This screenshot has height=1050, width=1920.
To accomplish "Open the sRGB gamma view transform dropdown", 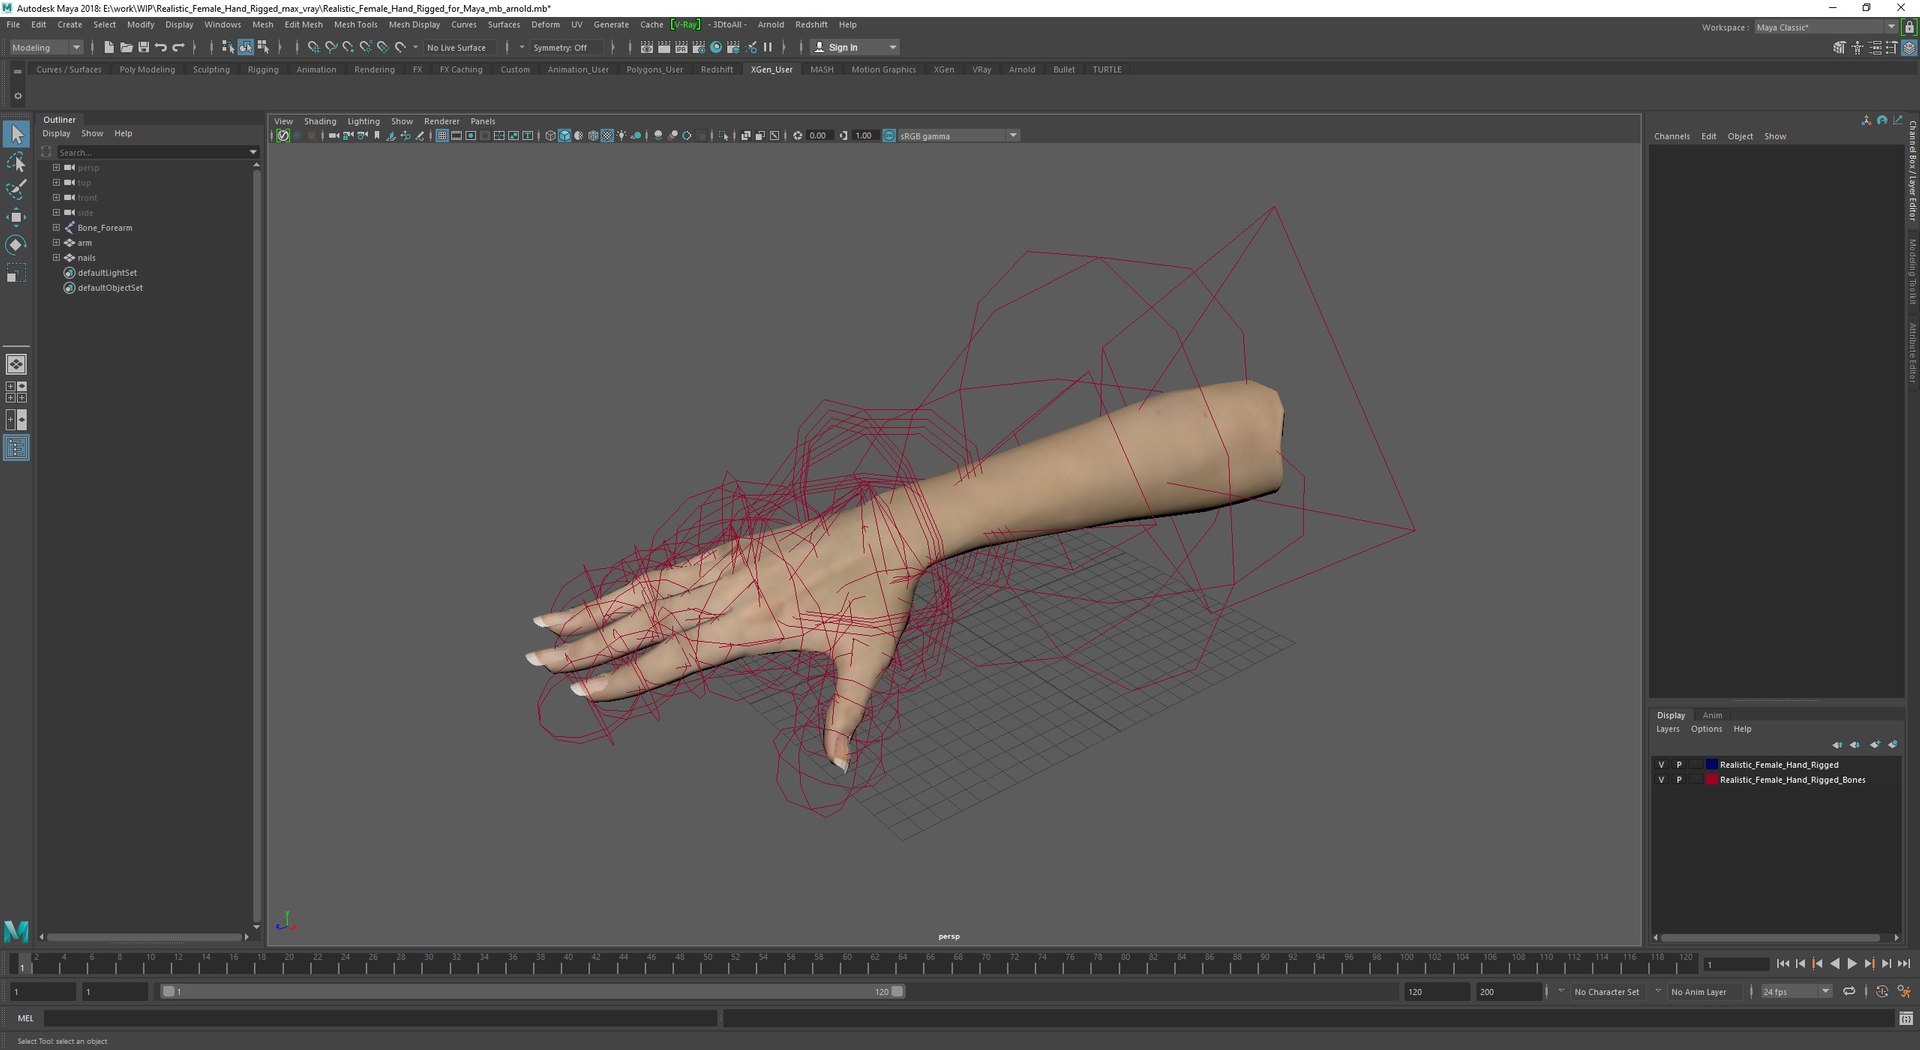I will pos(959,136).
